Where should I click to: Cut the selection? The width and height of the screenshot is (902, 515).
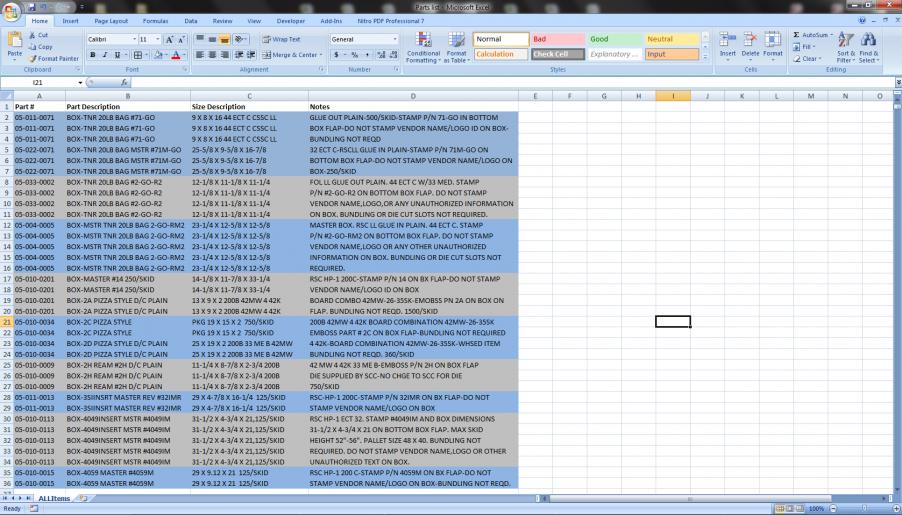(38, 35)
